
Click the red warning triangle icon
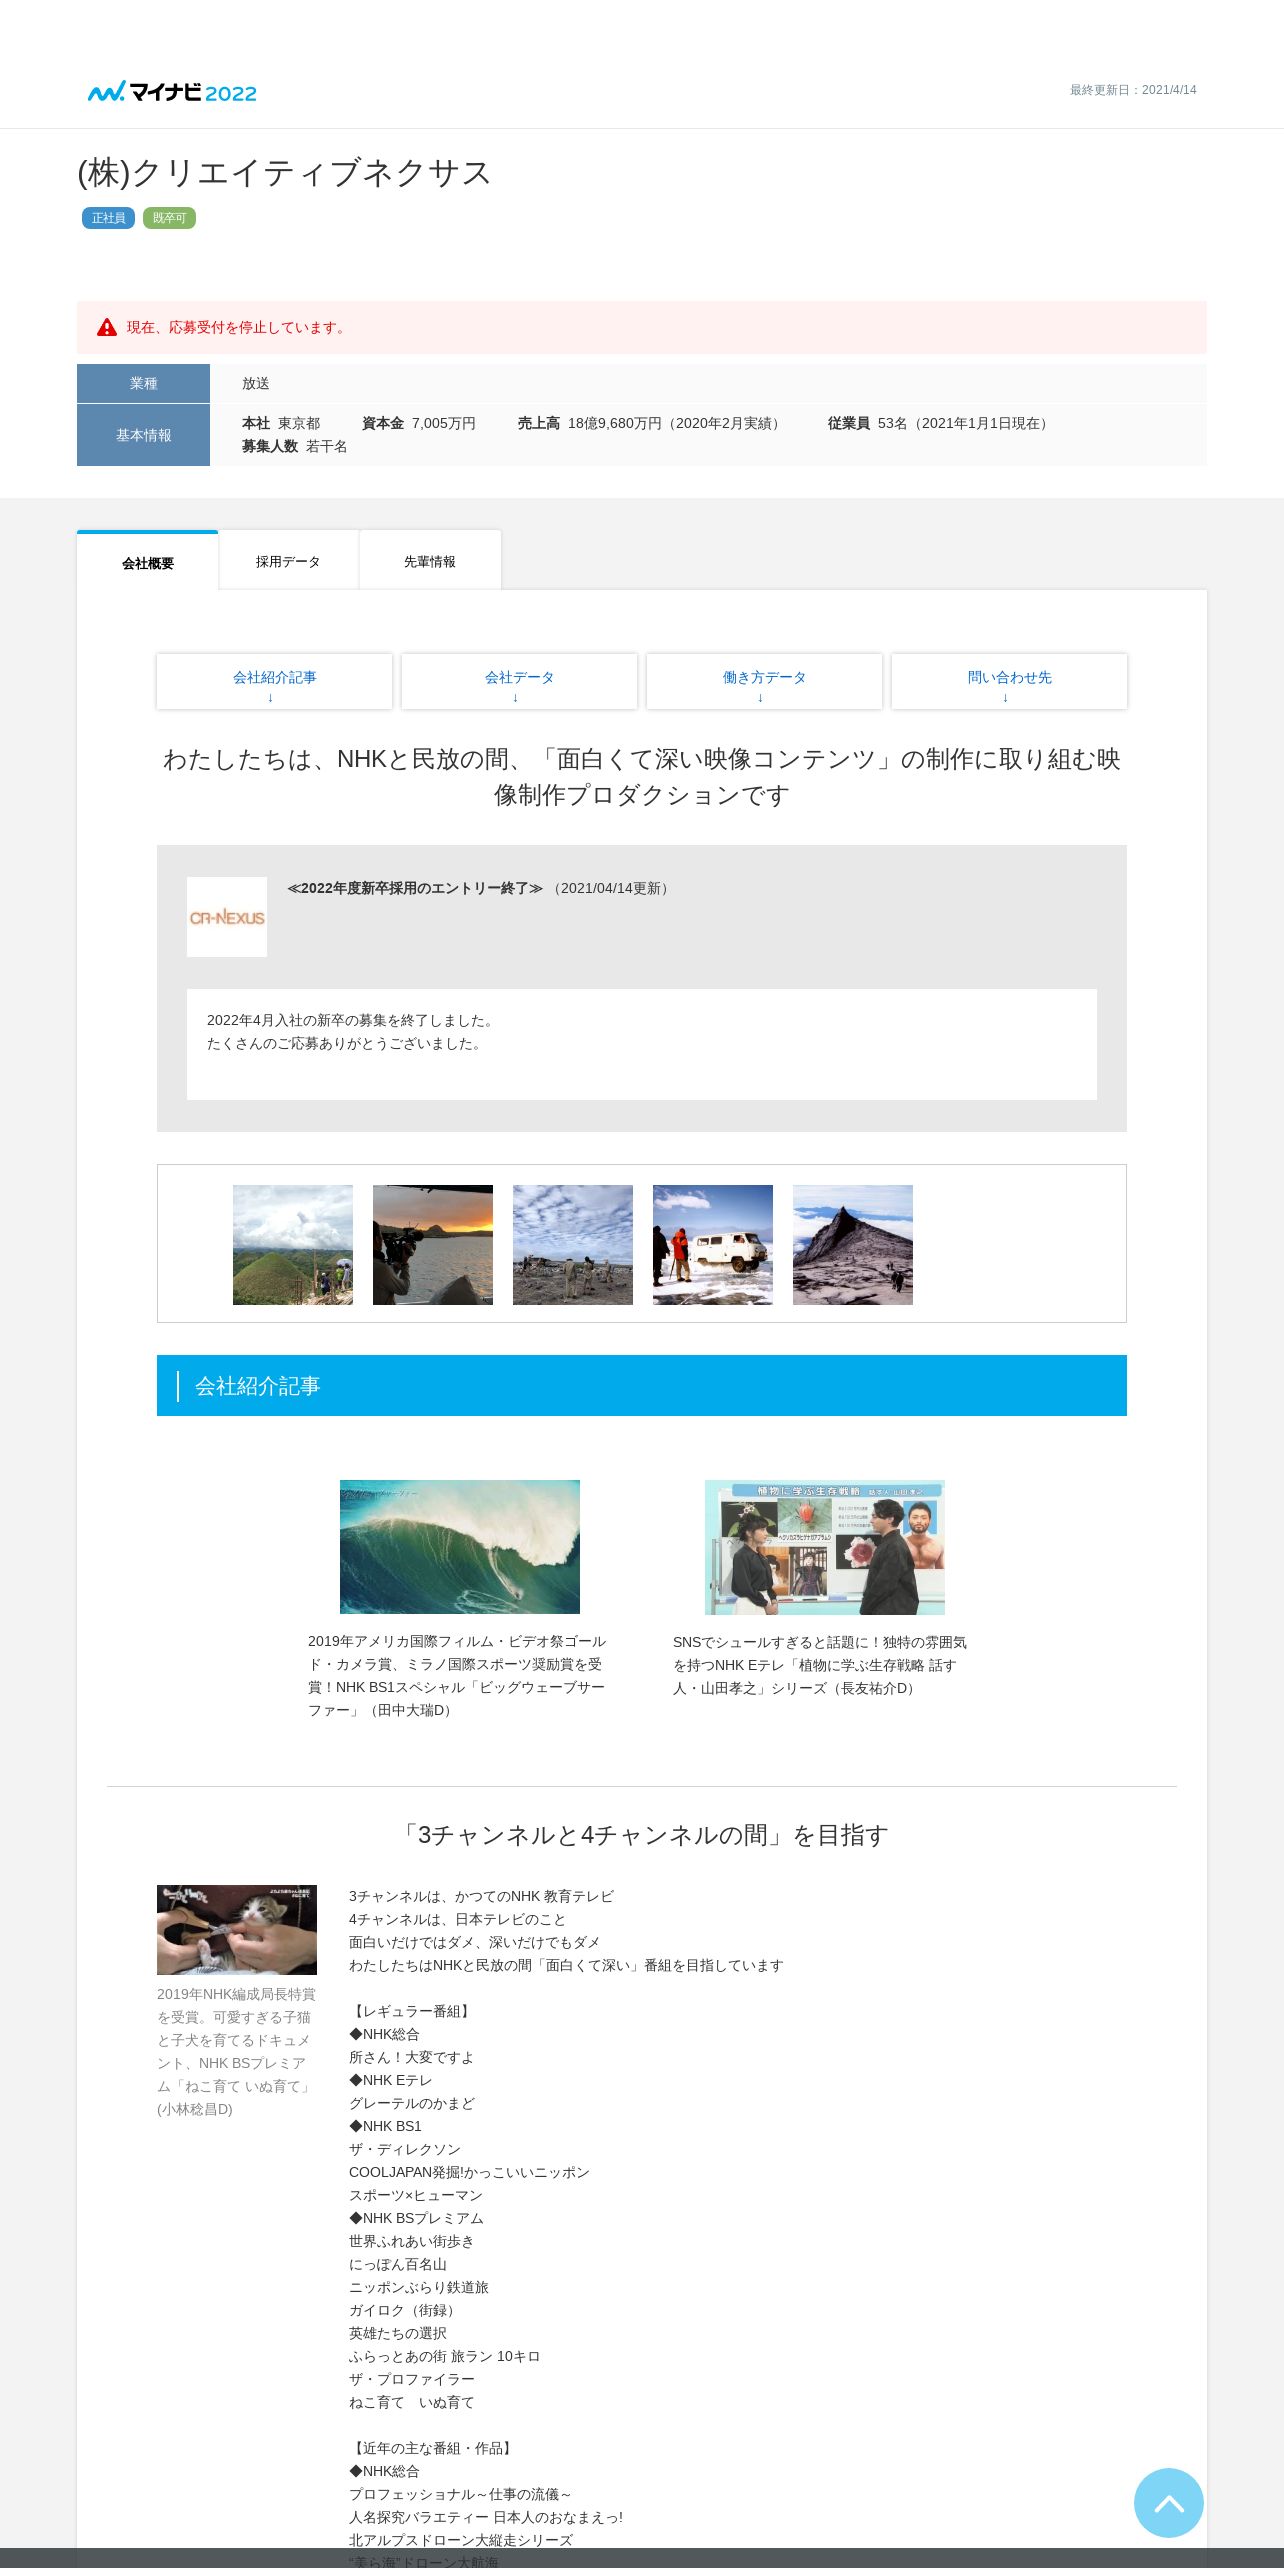coord(107,327)
